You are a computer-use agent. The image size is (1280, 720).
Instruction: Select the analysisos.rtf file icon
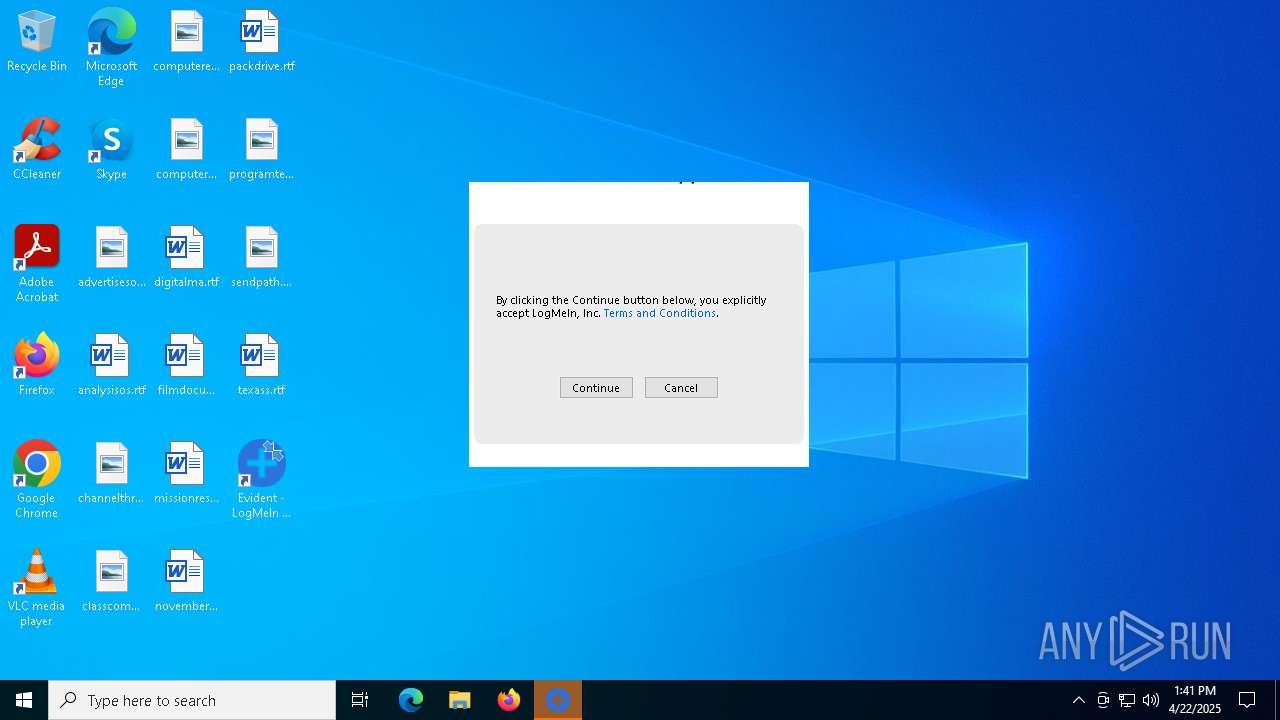click(111, 365)
